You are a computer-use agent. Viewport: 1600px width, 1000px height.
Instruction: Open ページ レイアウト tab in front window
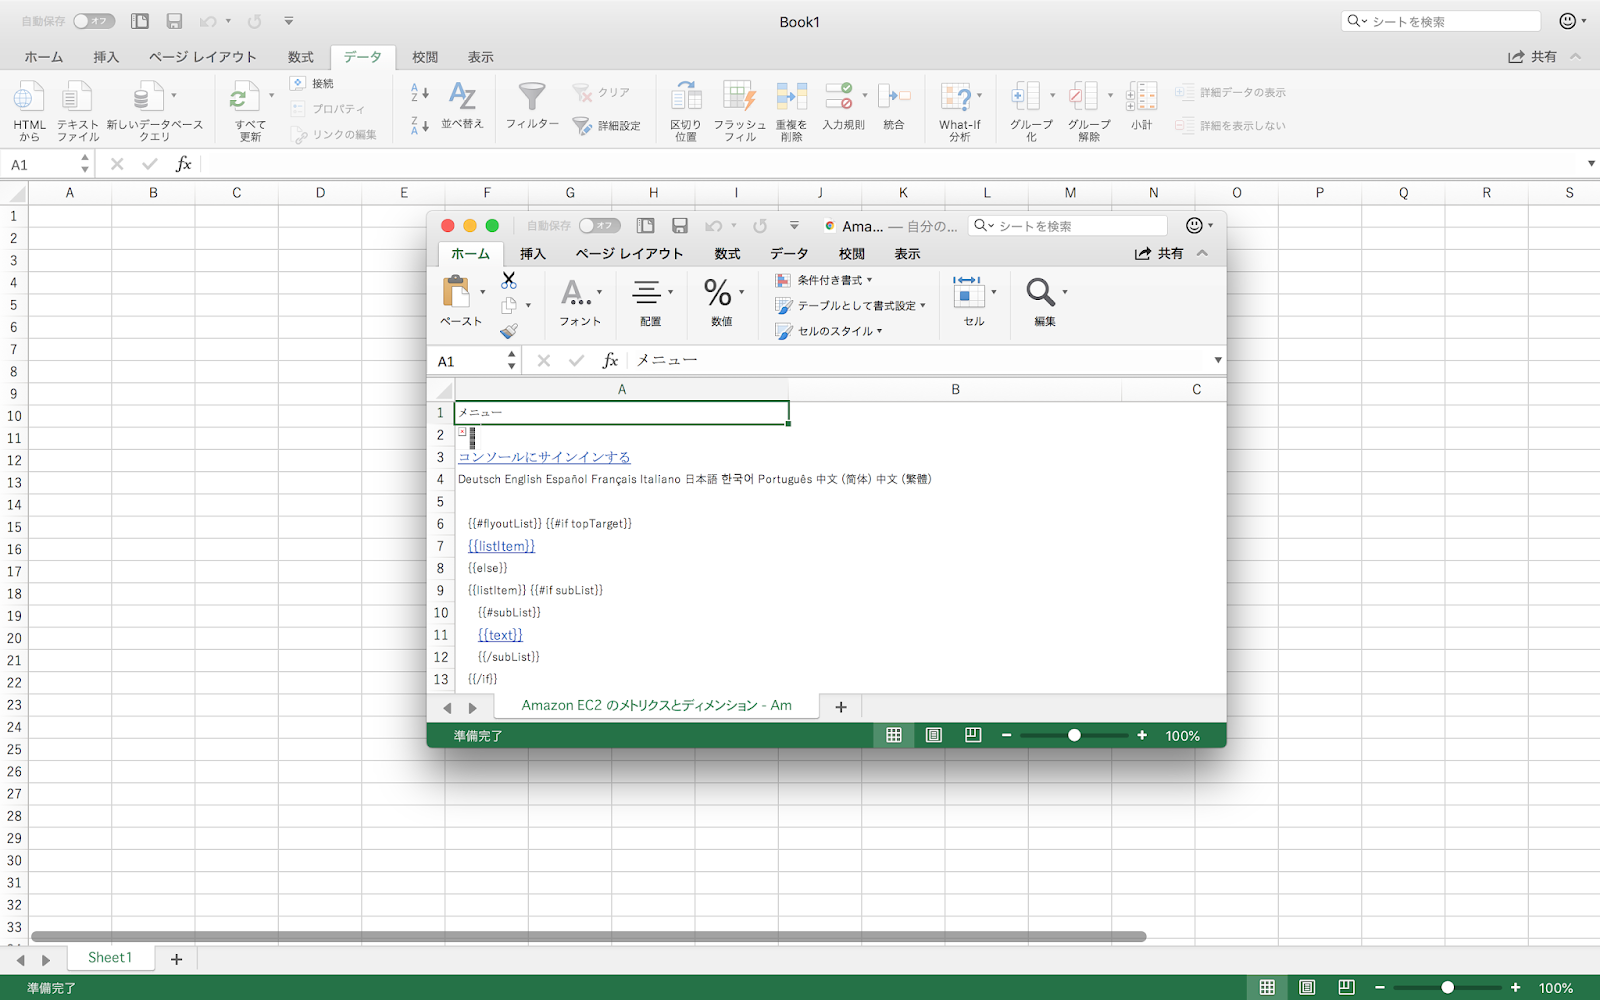(629, 254)
